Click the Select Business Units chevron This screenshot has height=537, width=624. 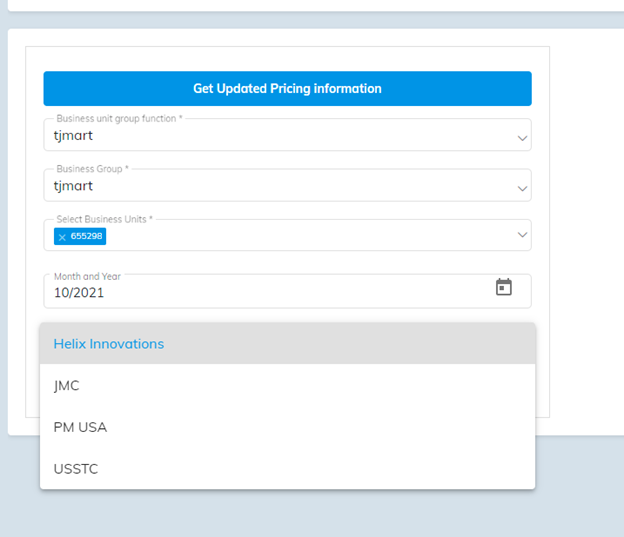[x=522, y=235]
